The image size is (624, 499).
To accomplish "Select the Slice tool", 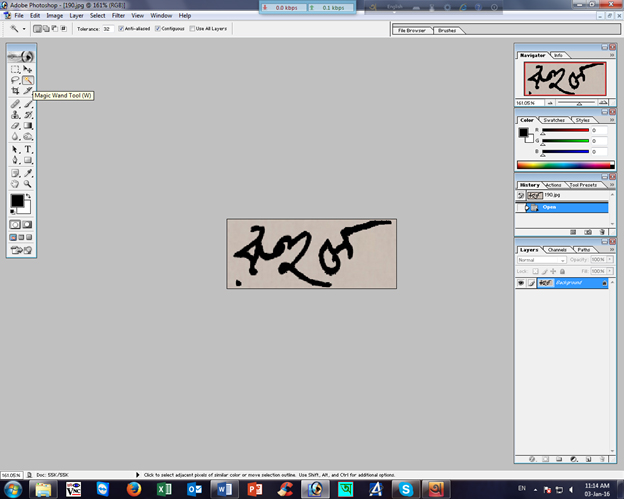I will (x=27, y=91).
